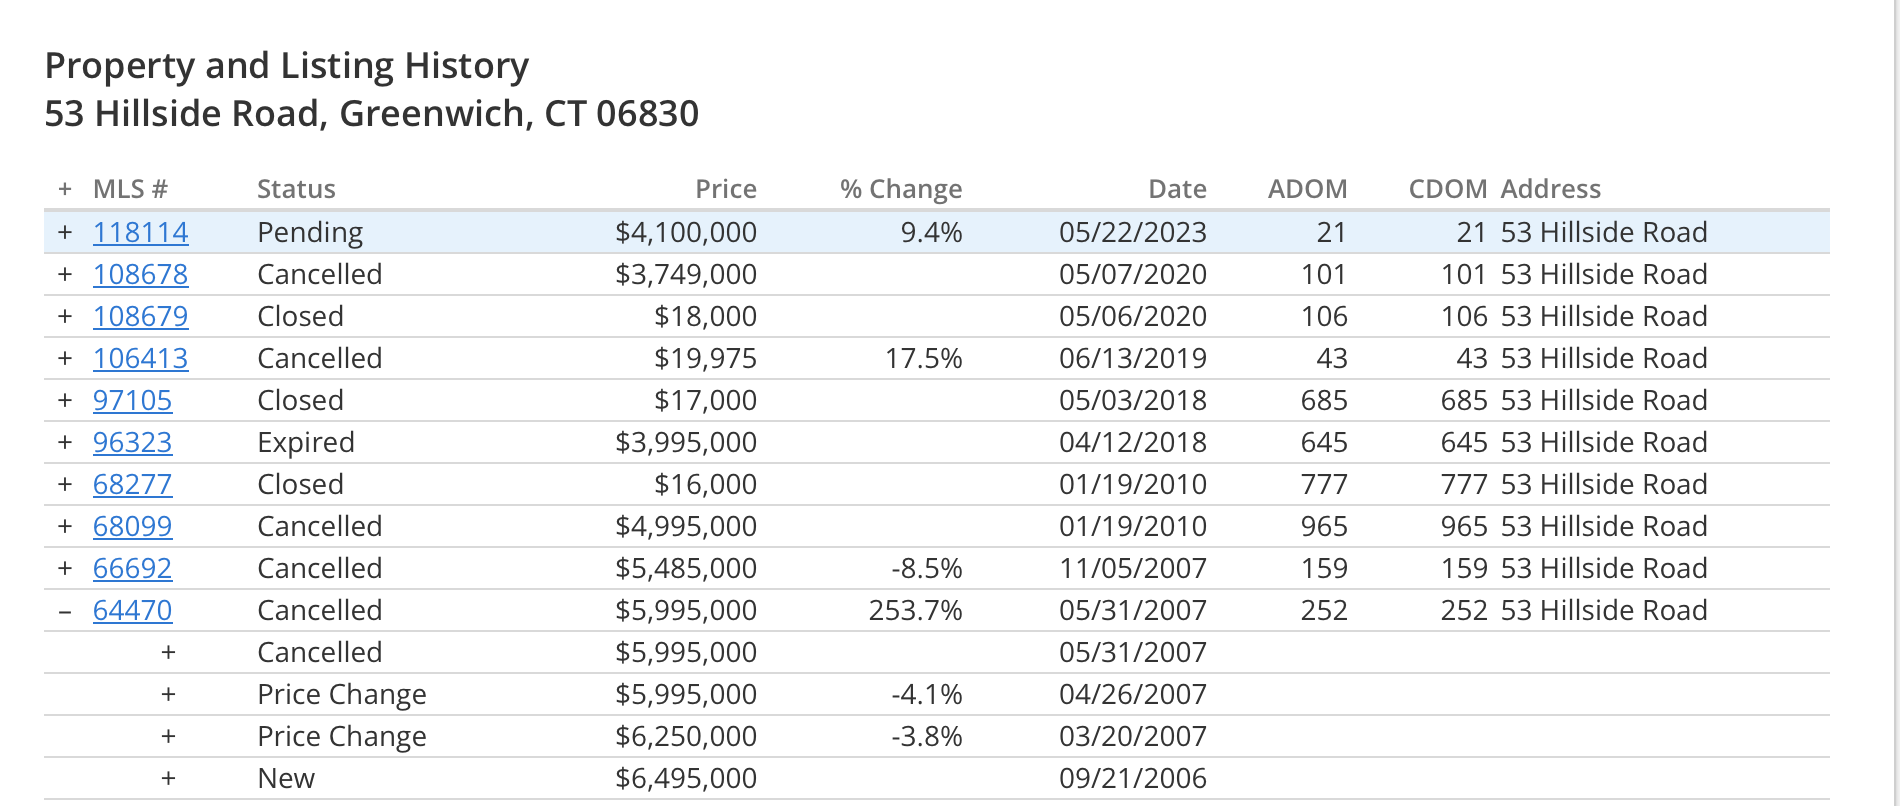
Task: Sort by the Price column header
Action: point(726,189)
